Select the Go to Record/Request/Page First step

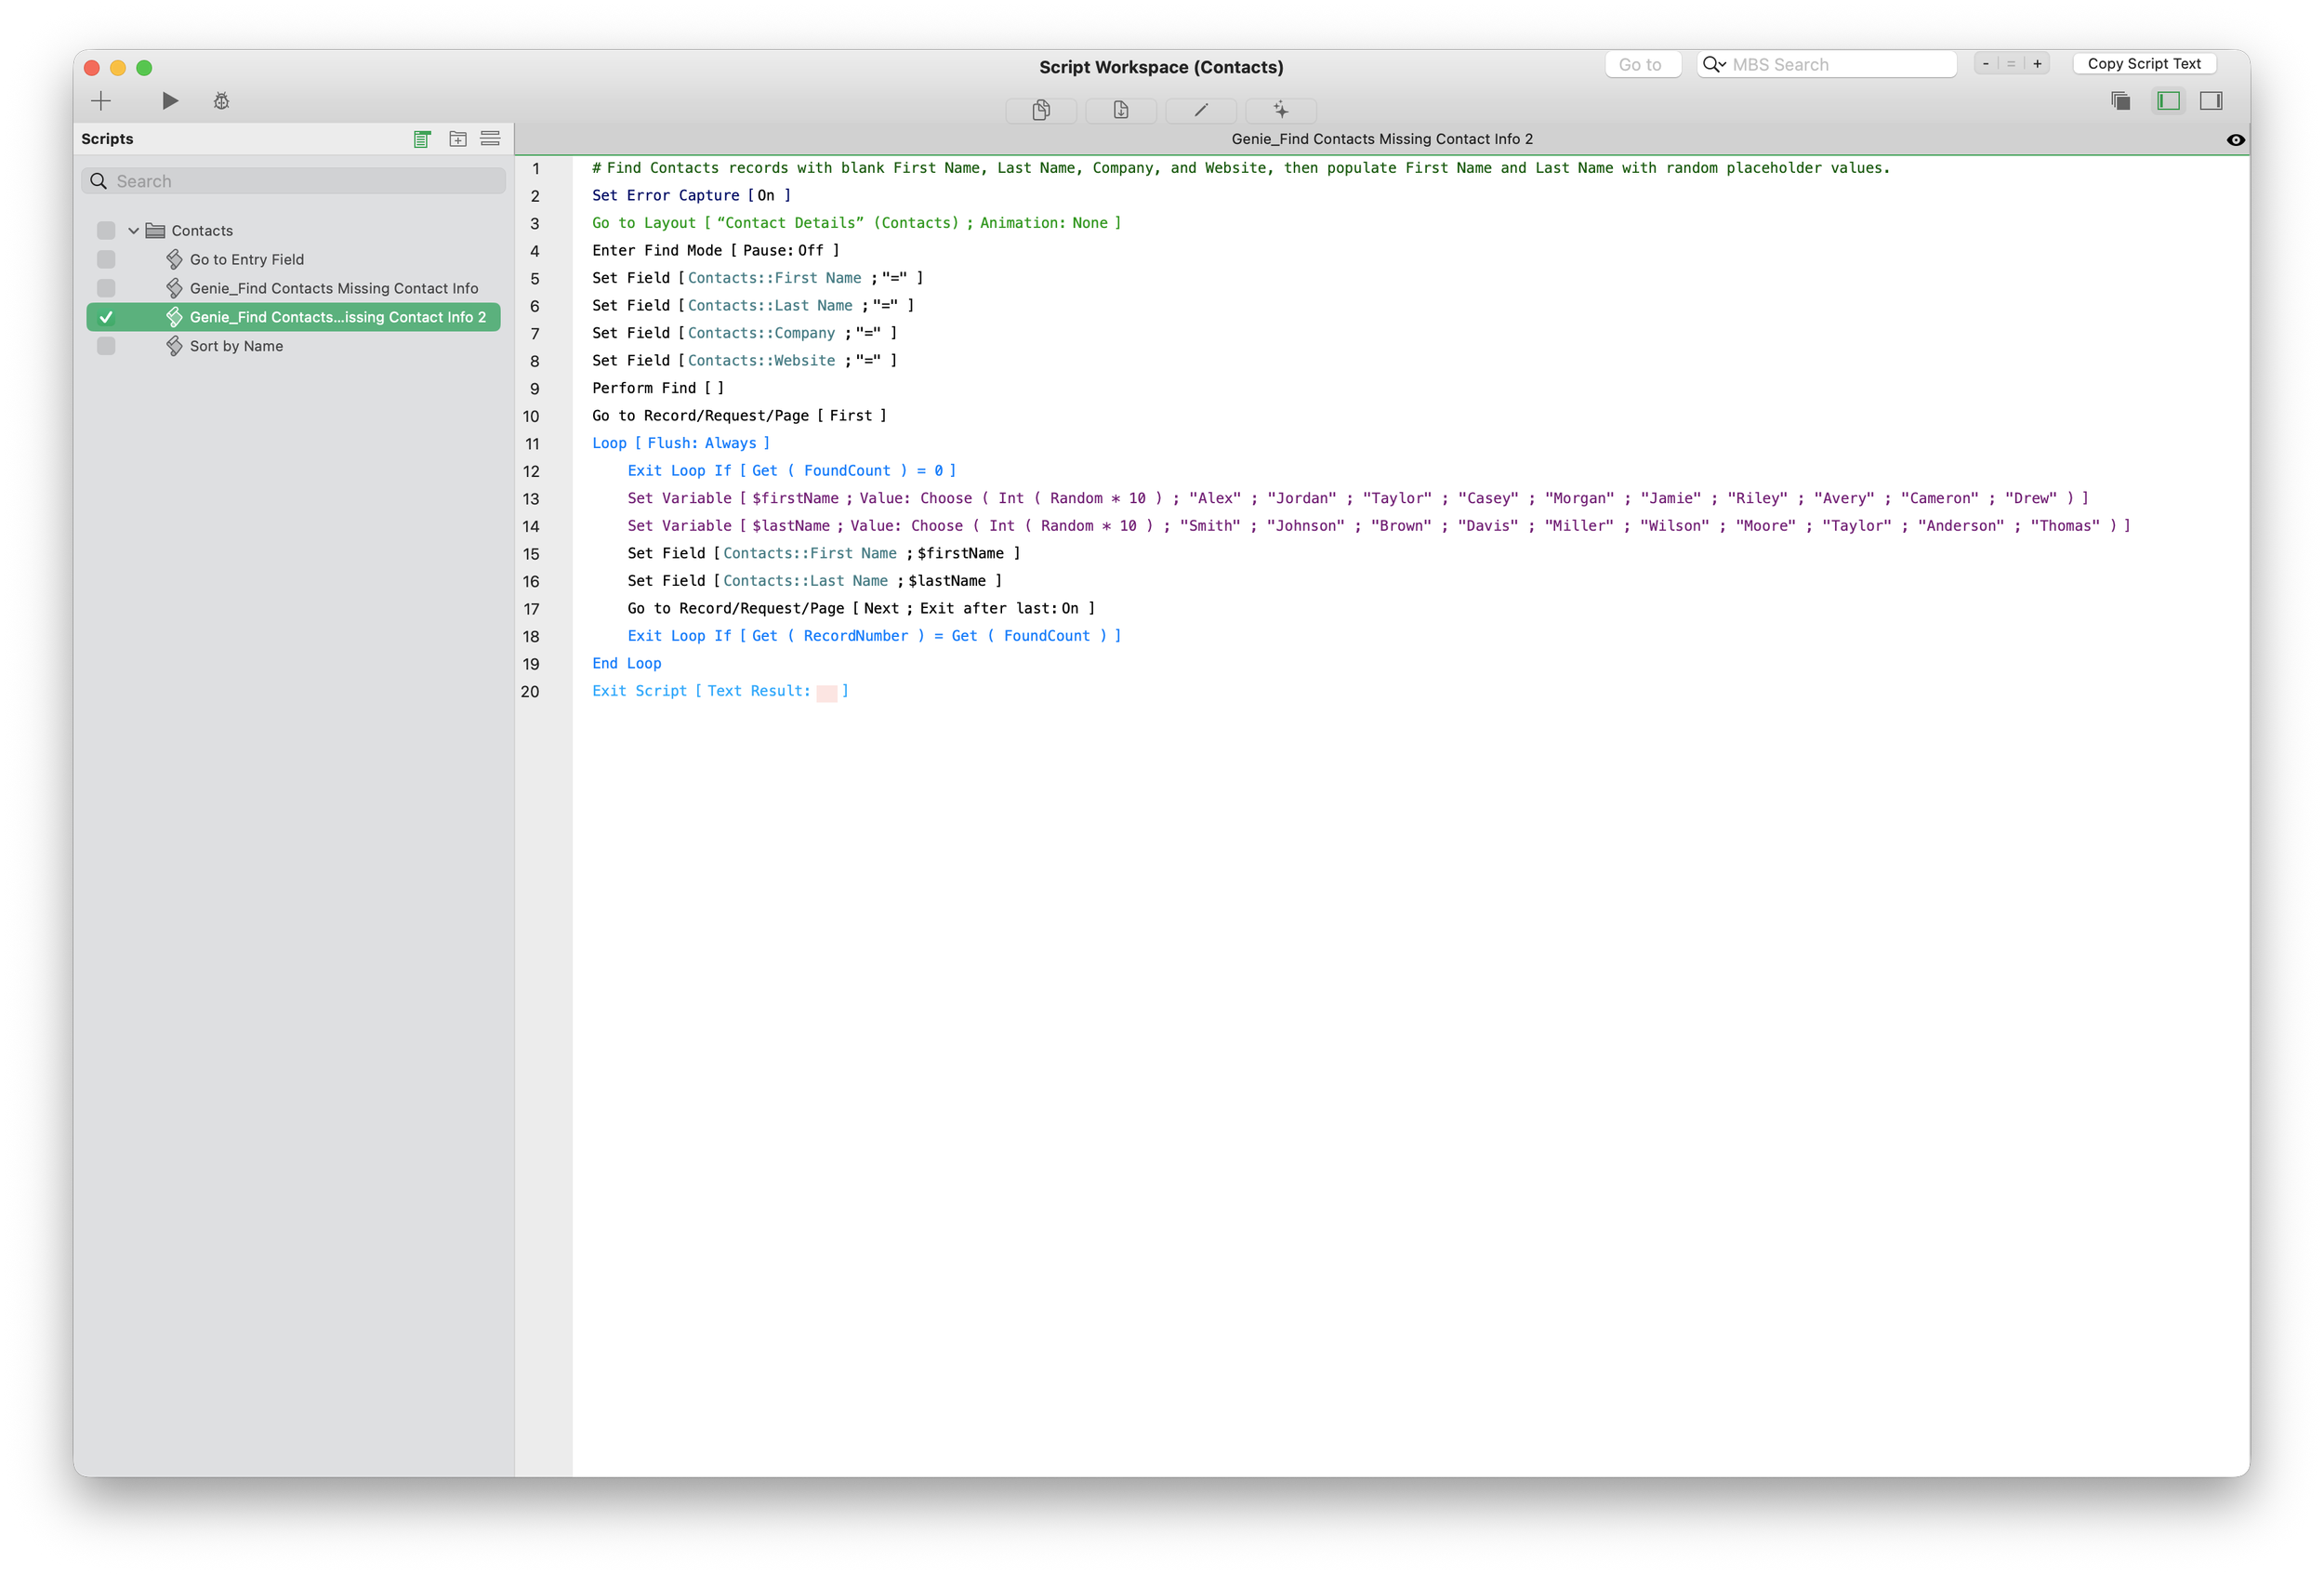pyautogui.click(x=739, y=416)
